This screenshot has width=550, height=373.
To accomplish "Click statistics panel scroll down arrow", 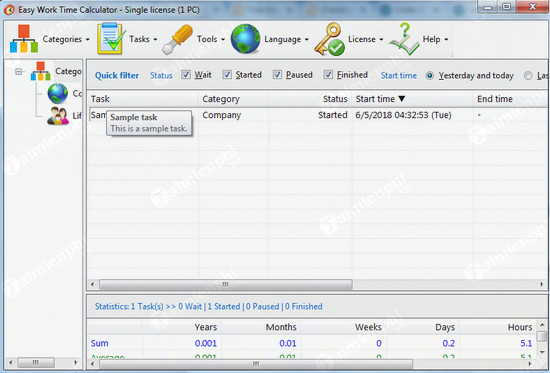I will tap(542, 352).
